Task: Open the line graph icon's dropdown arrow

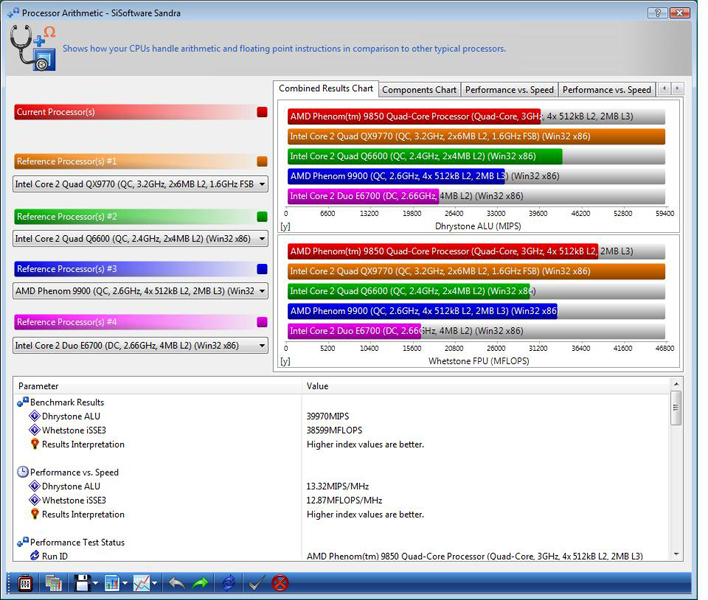Action: tap(154, 583)
